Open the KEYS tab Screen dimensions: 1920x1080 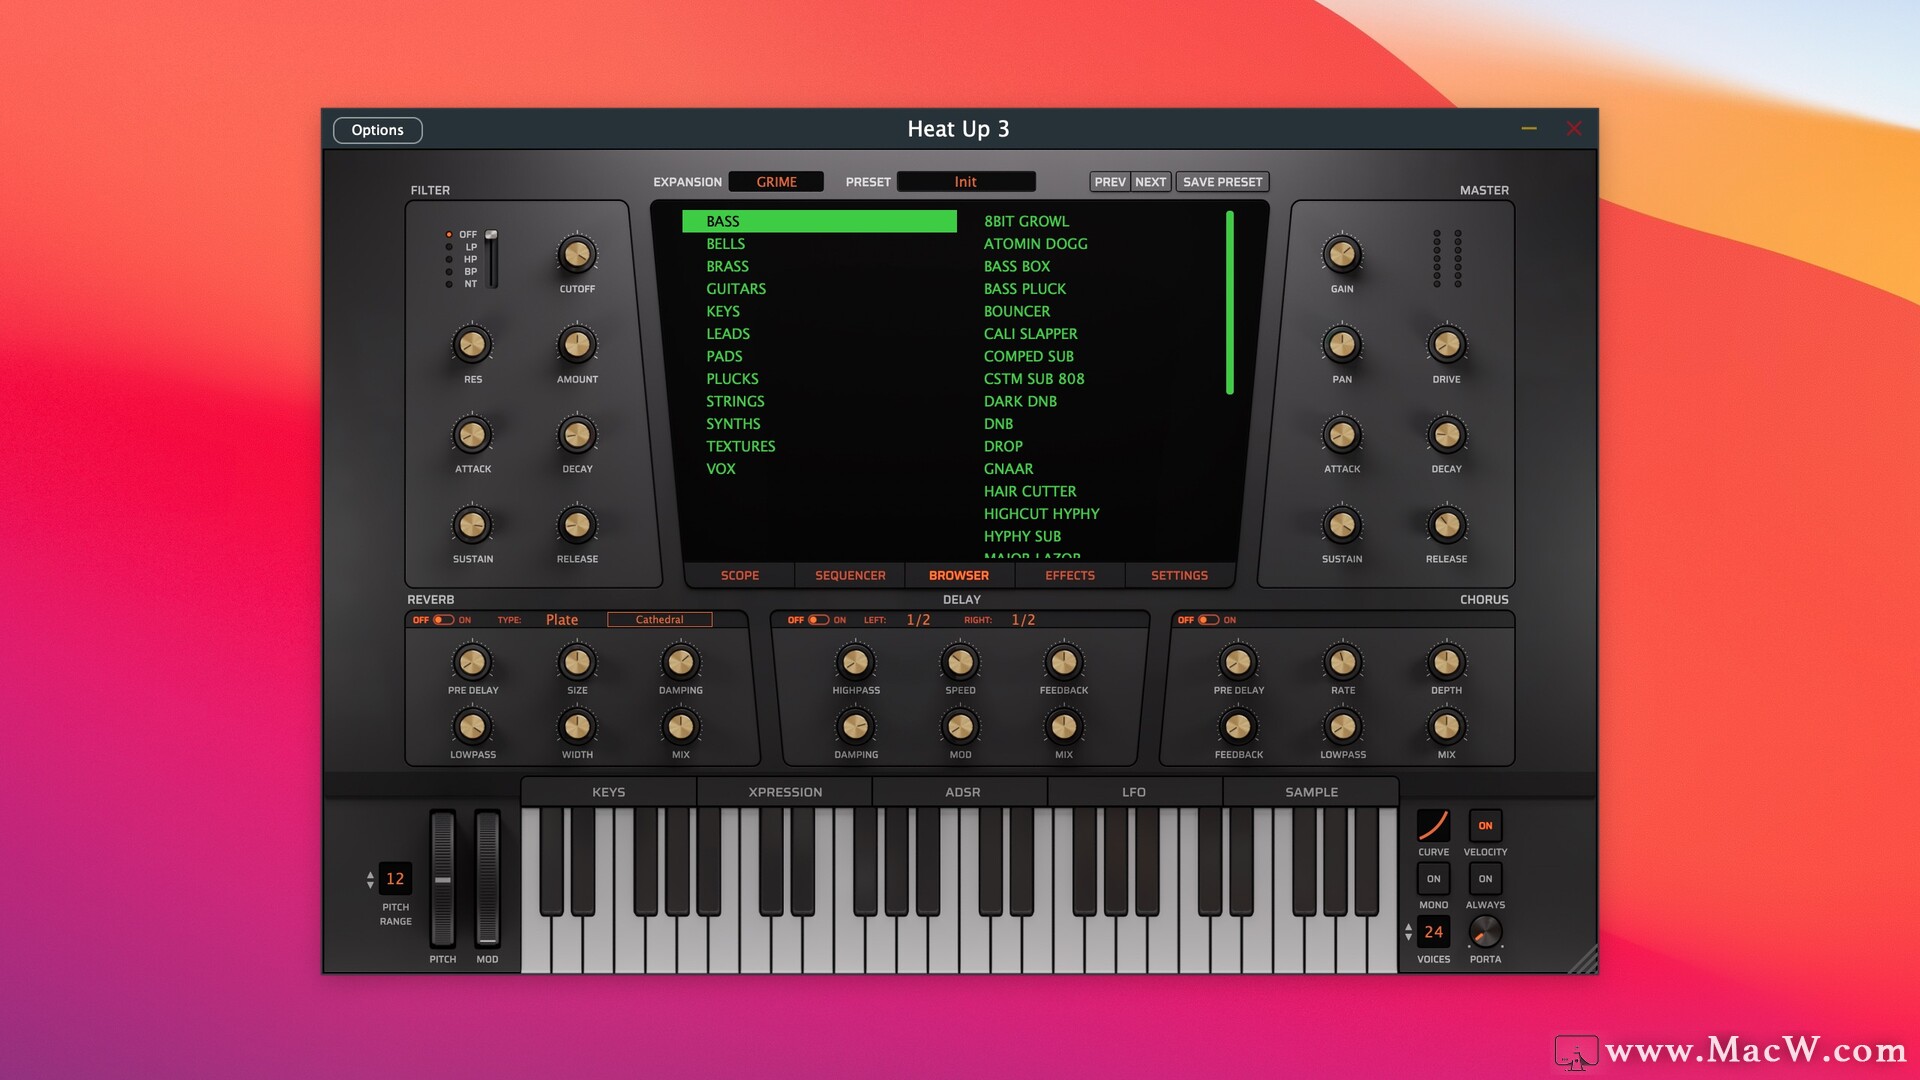tap(608, 792)
